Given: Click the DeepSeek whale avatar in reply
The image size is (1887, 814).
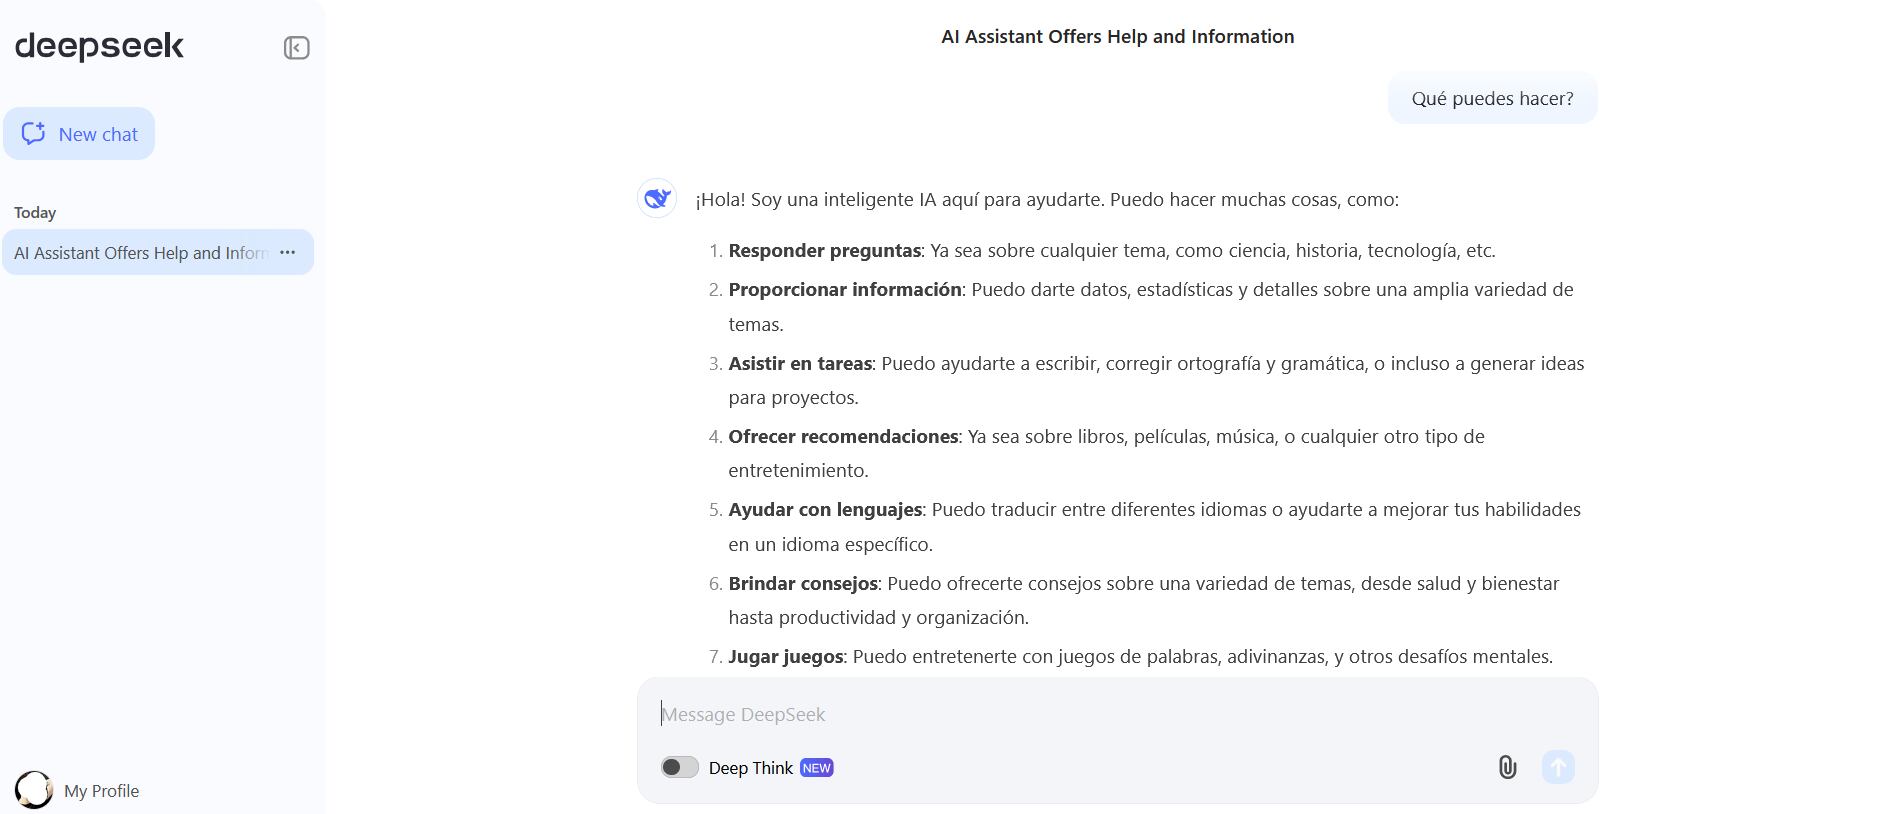Looking at the screenshot, I should 657,198.
